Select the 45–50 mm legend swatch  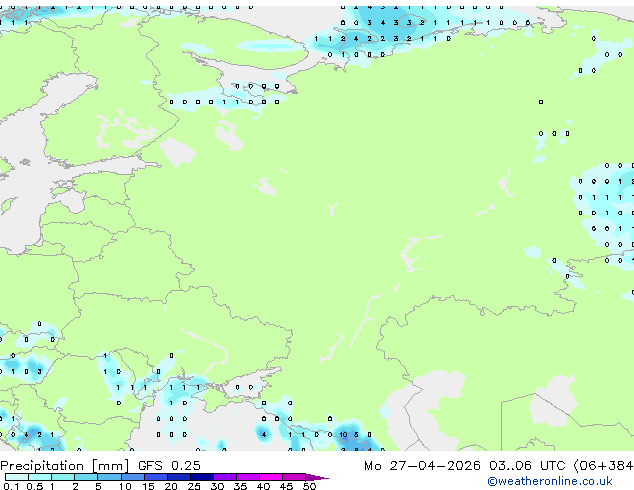[294, 477]
